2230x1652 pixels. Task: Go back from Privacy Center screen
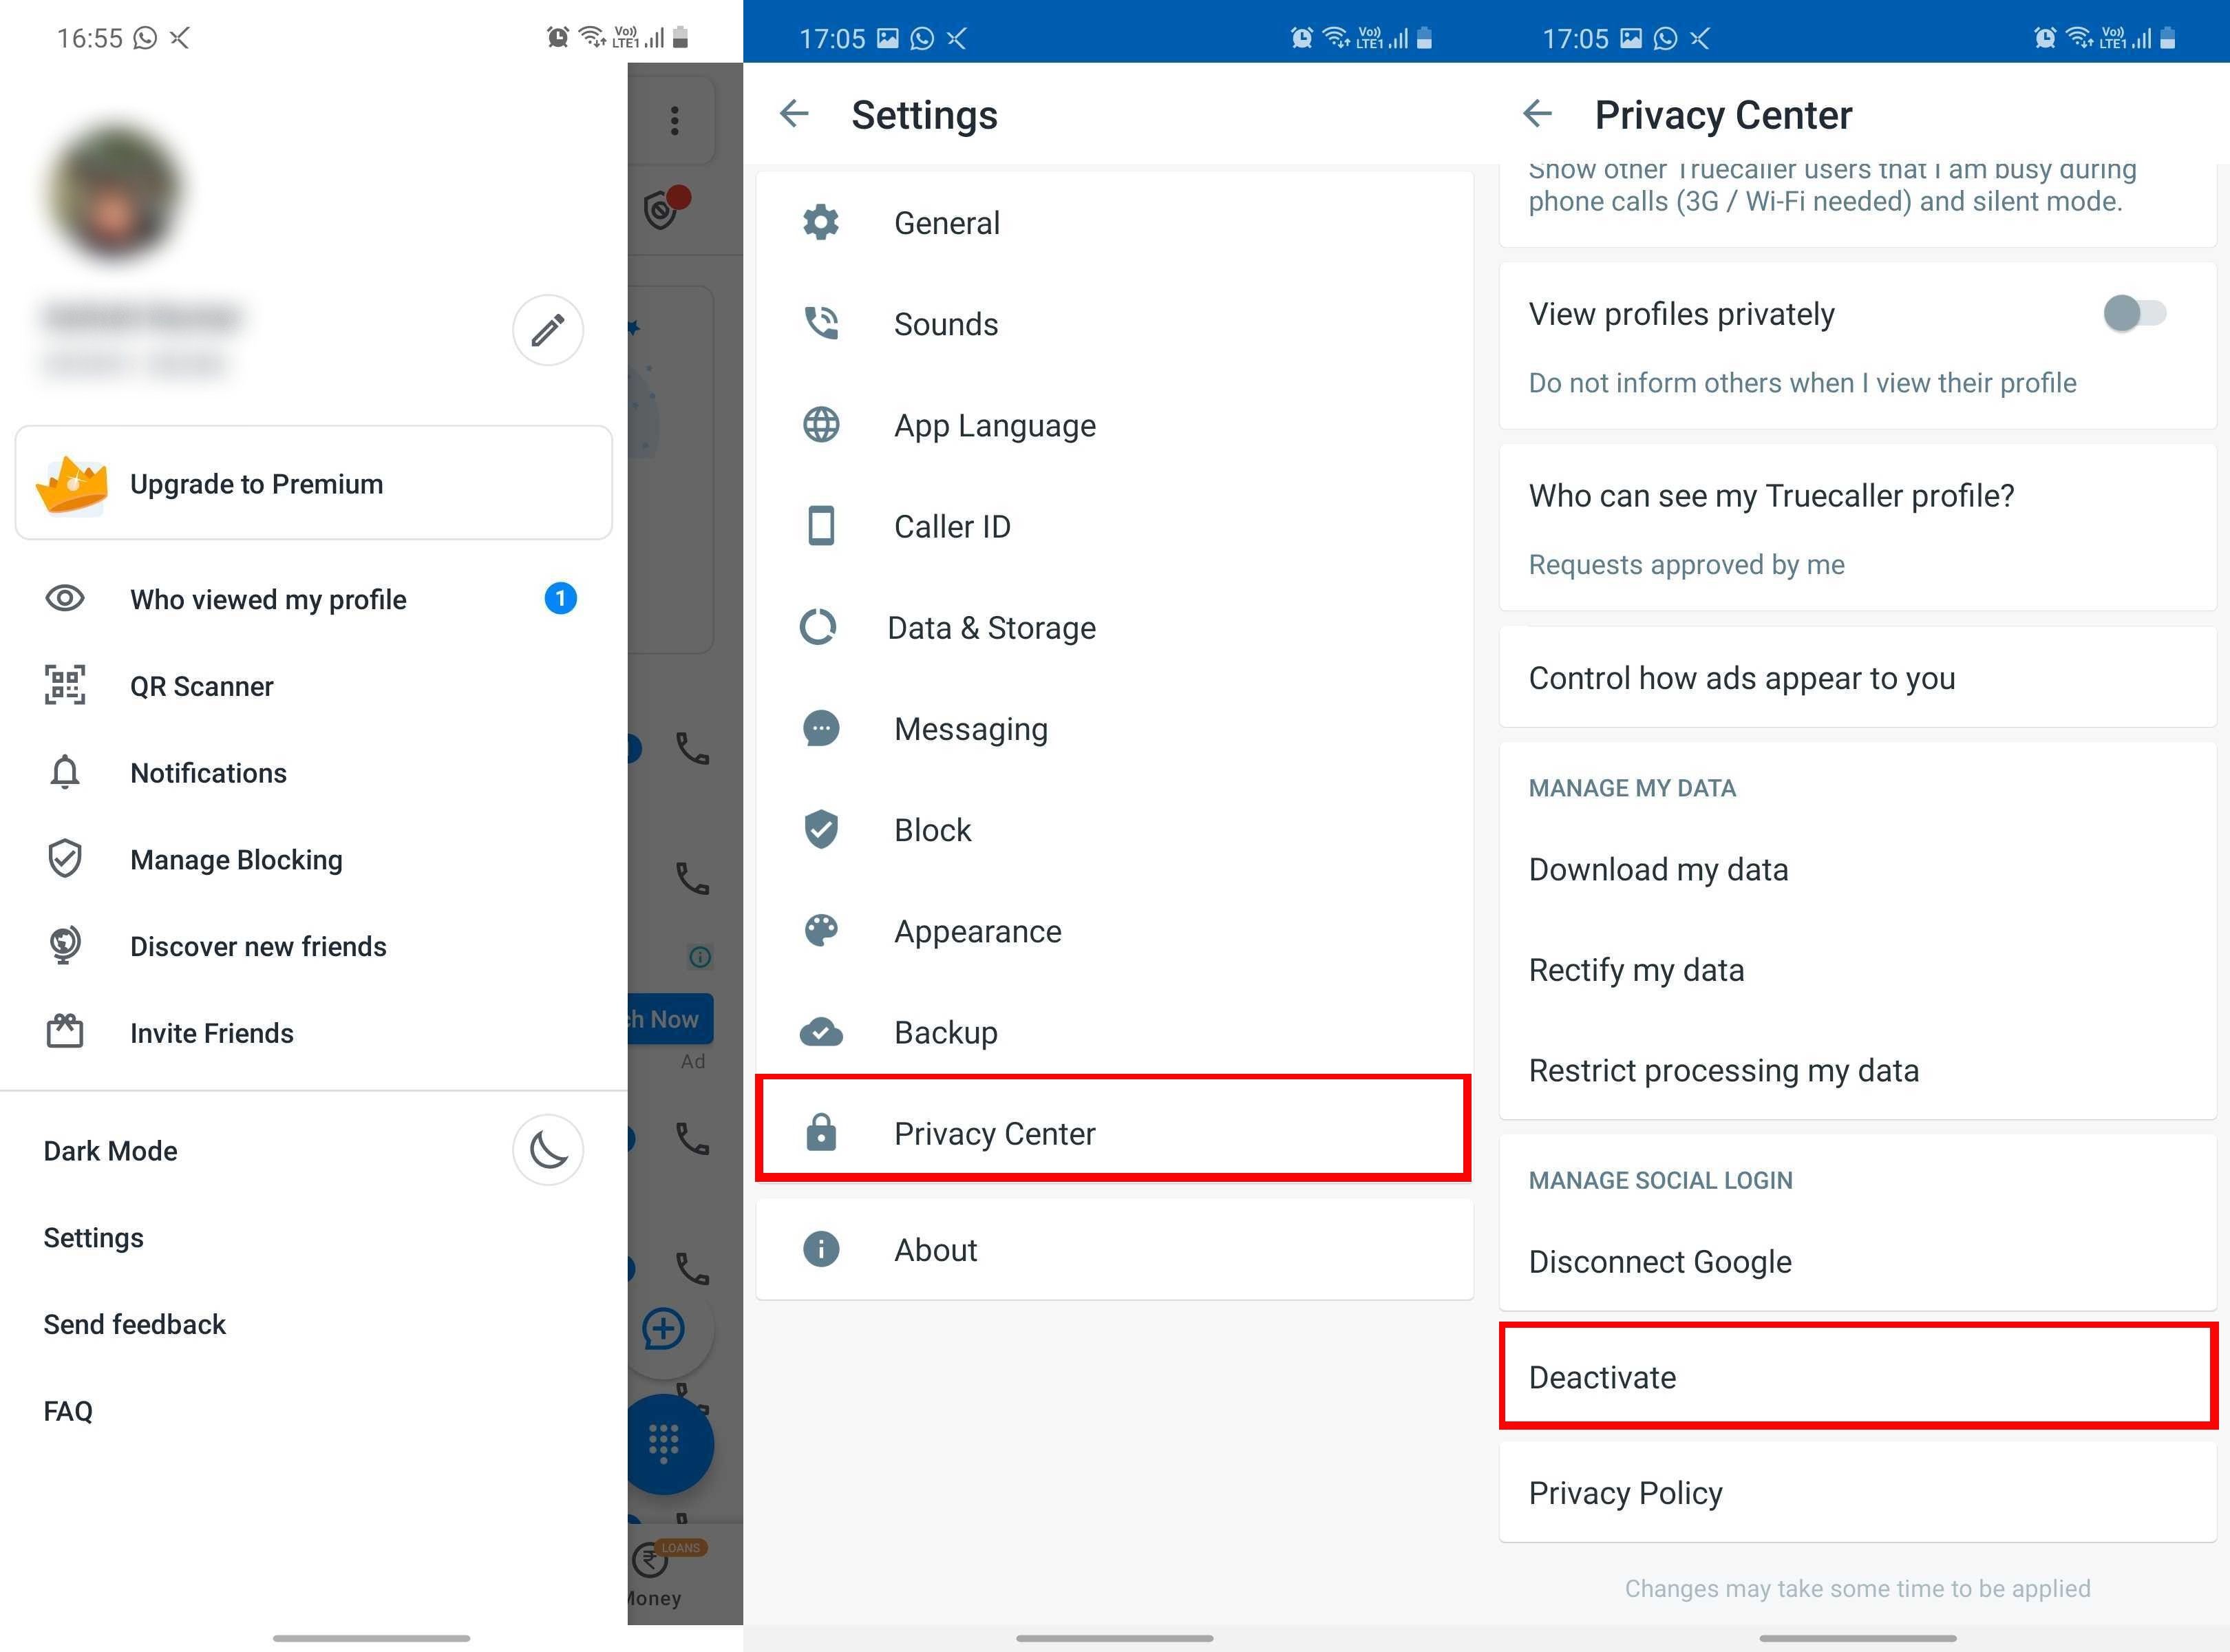pos(1537,114)
